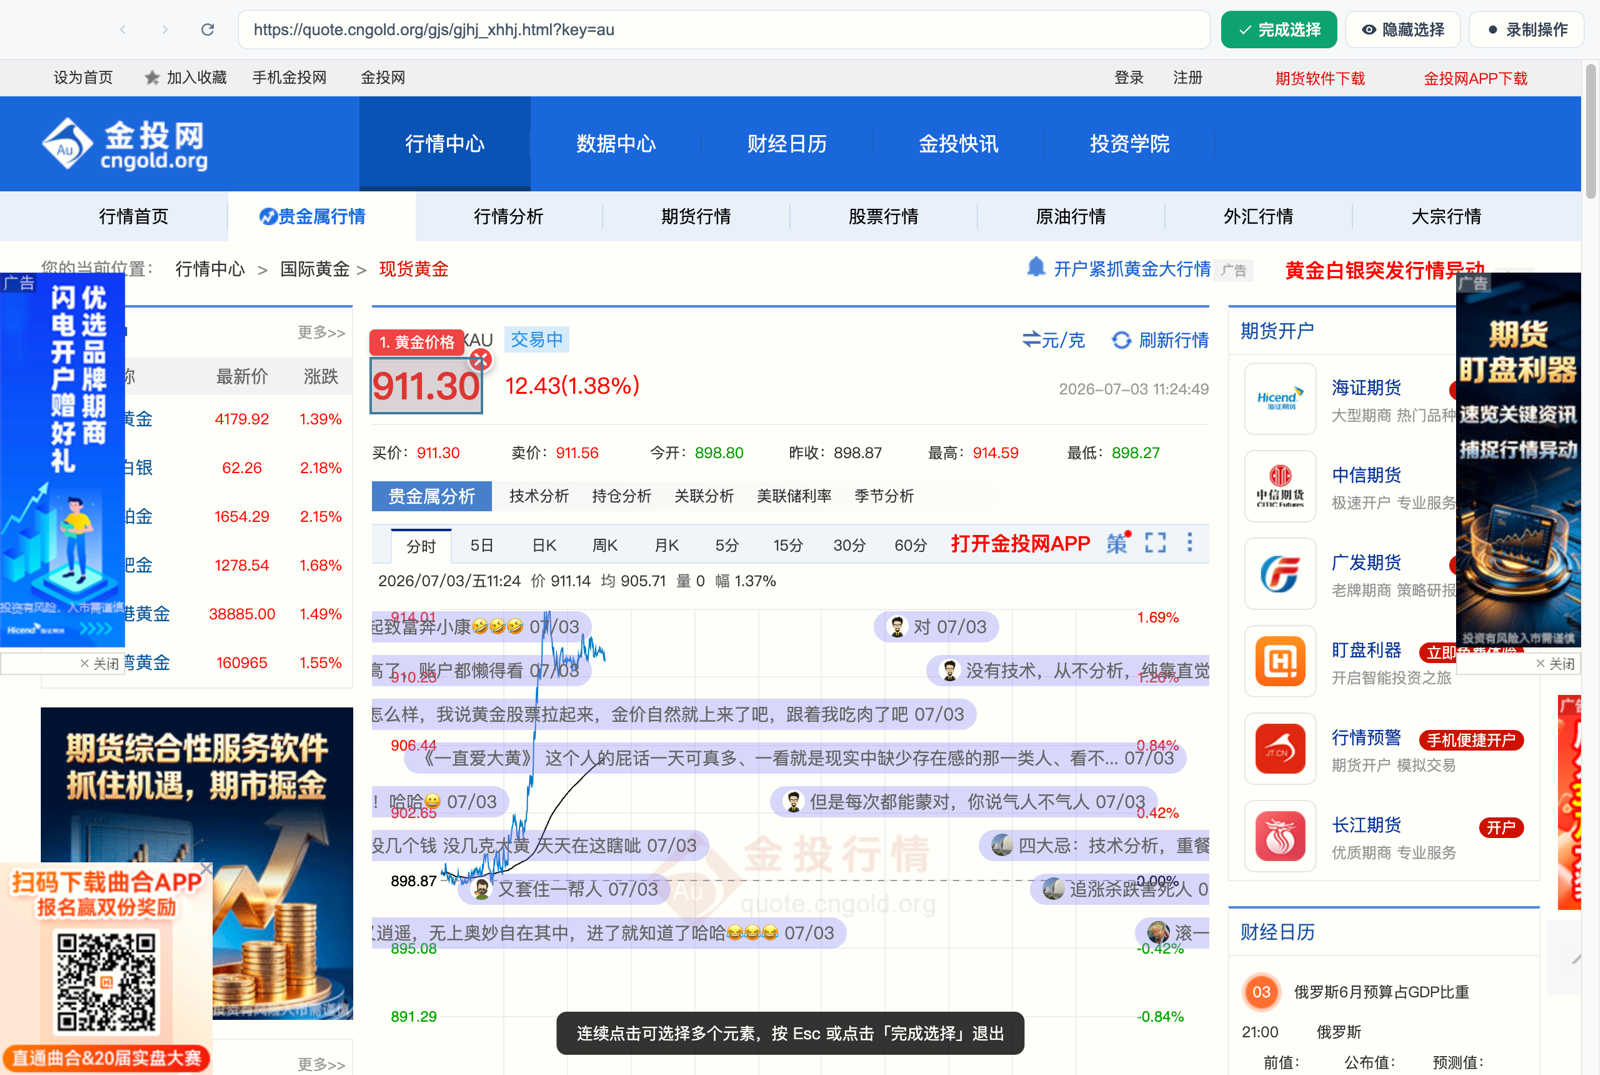Open the chart three-dot more menu
Viewport: 1600px width, 1075px height.
click(x=1190, y=542)
